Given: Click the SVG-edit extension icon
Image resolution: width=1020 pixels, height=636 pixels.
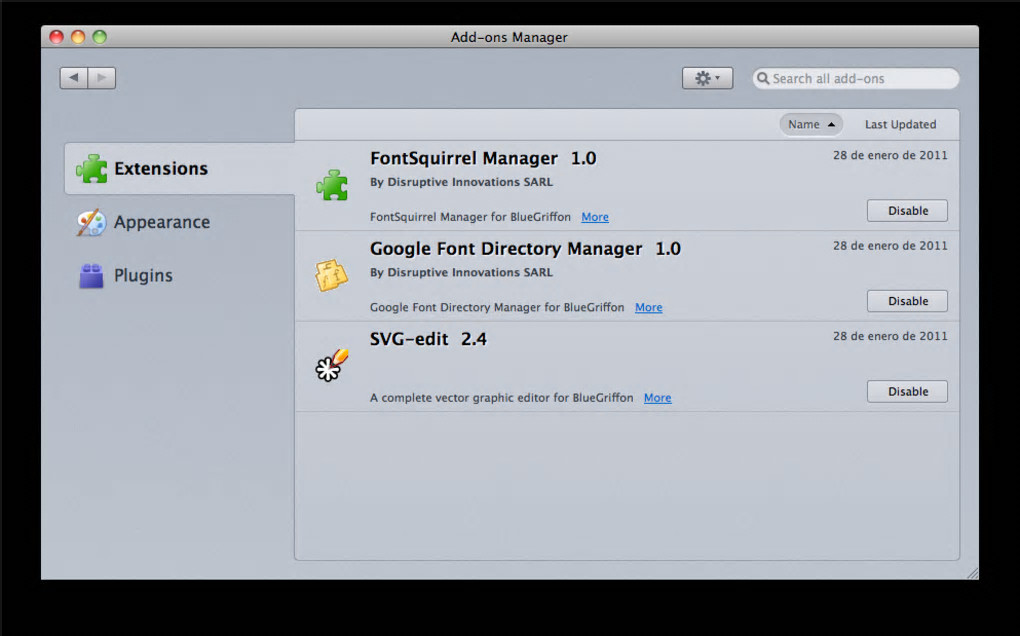Looking at the screenshot, I should point(331,365).
